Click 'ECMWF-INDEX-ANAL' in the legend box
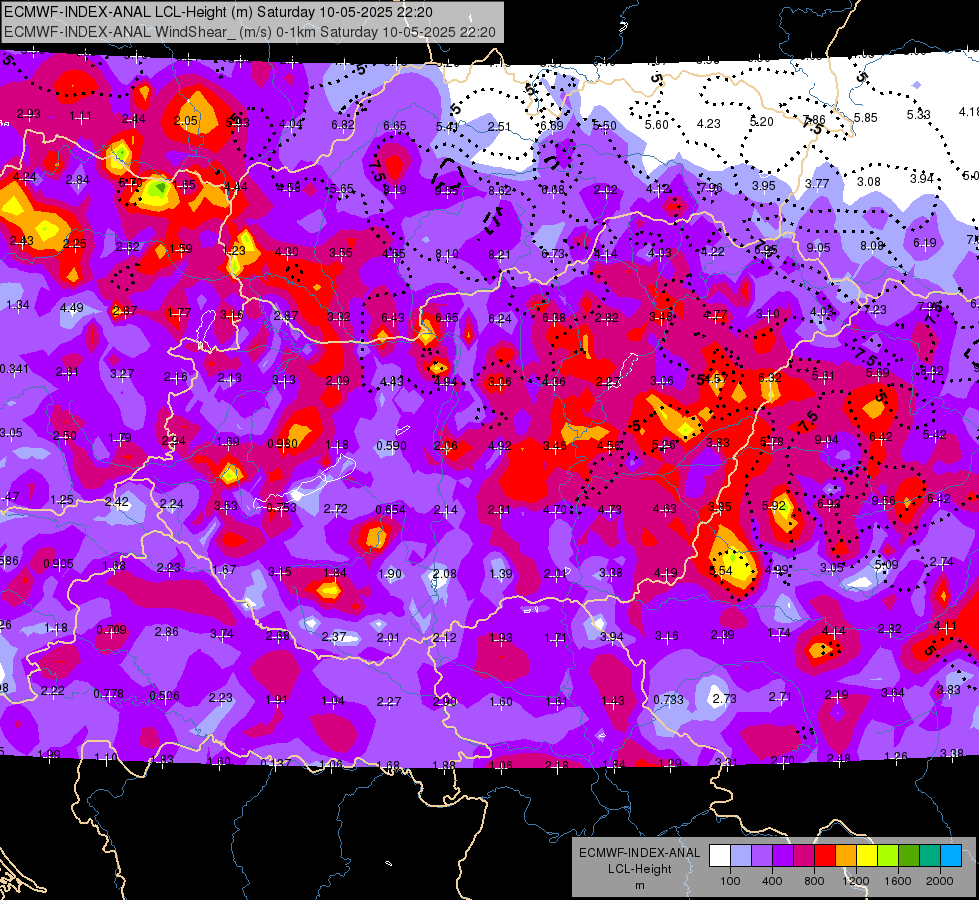 pyautogui.click(x=639, y=853)
